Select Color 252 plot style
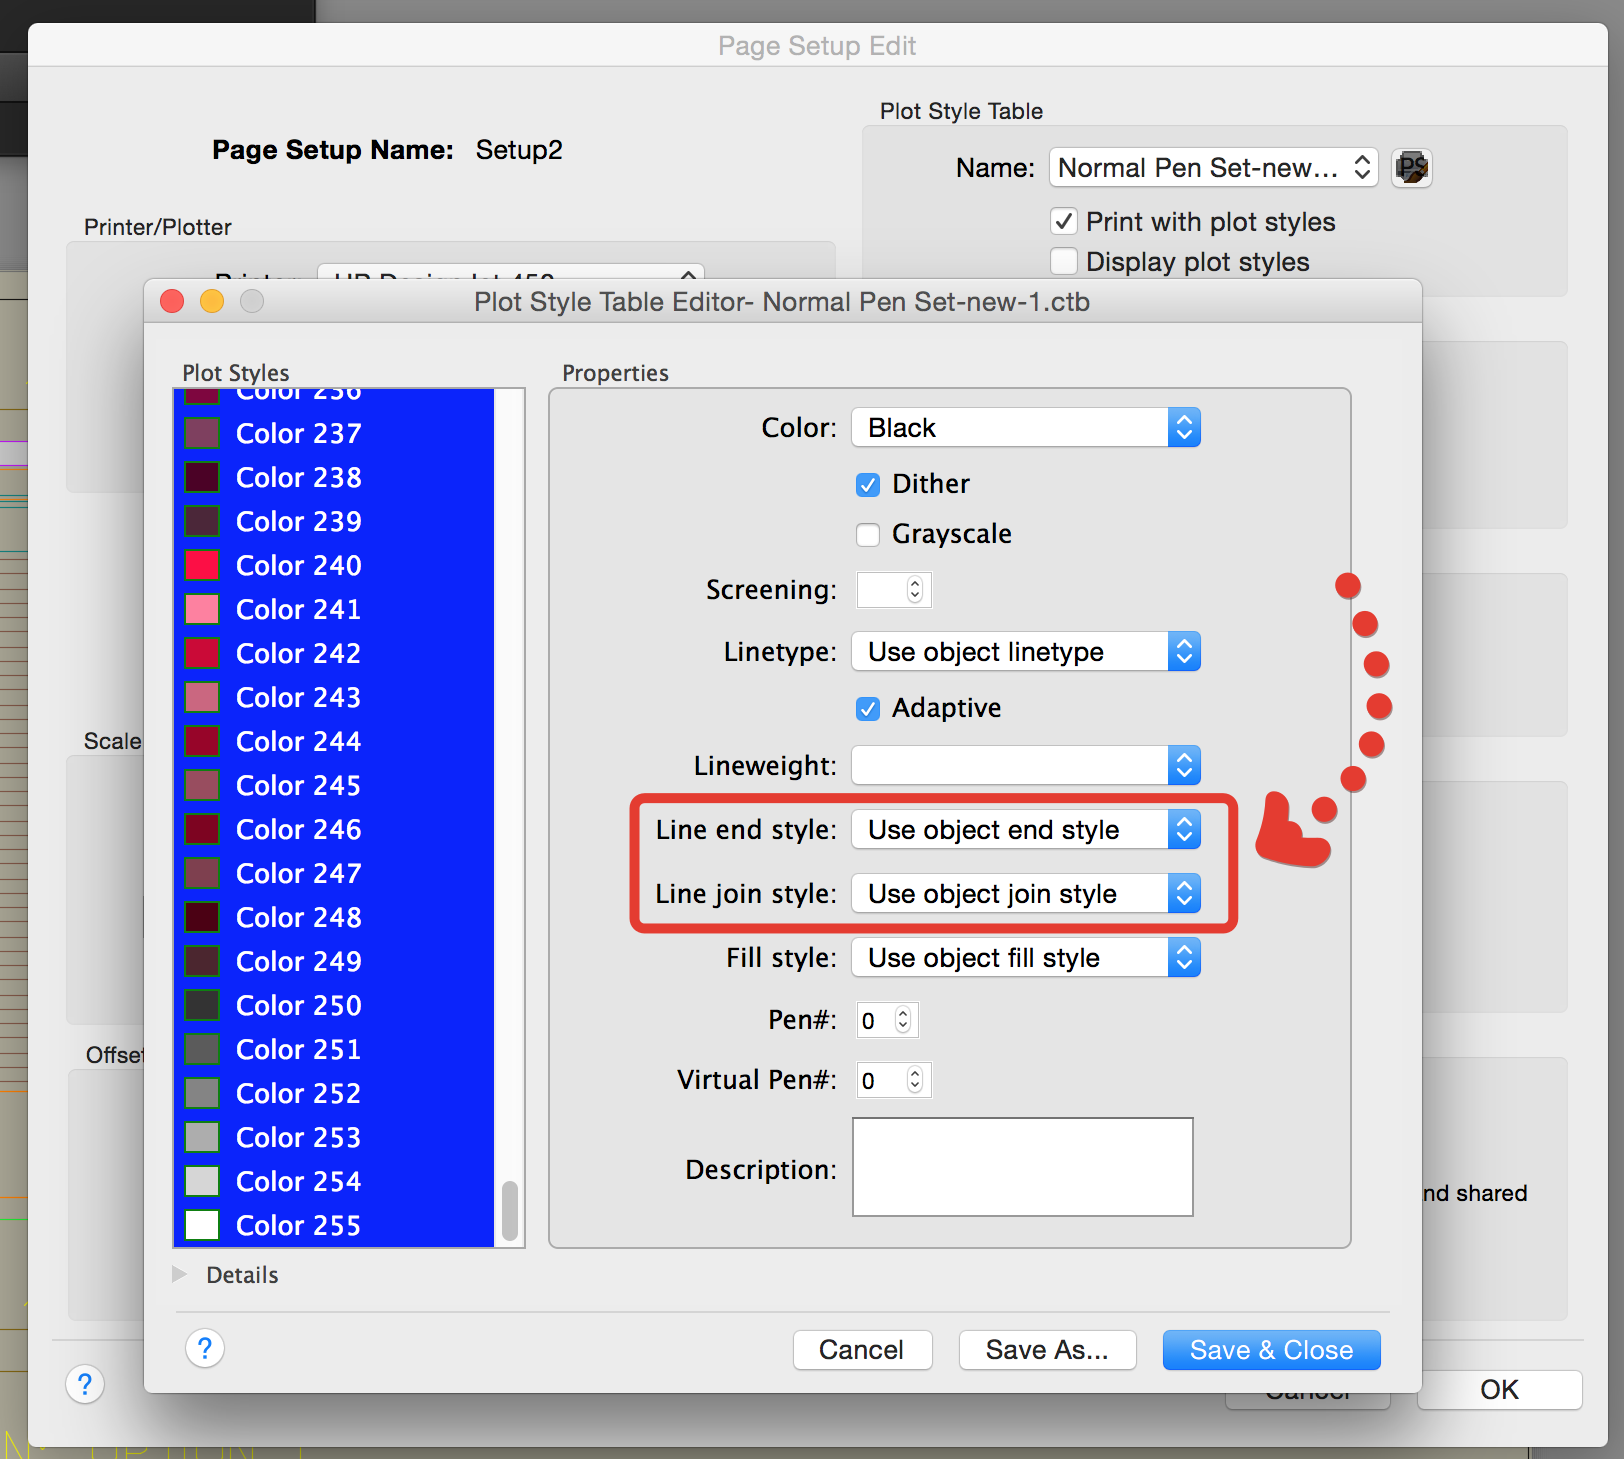This screenshot has width=1624, height=1459. [334, 1094]
